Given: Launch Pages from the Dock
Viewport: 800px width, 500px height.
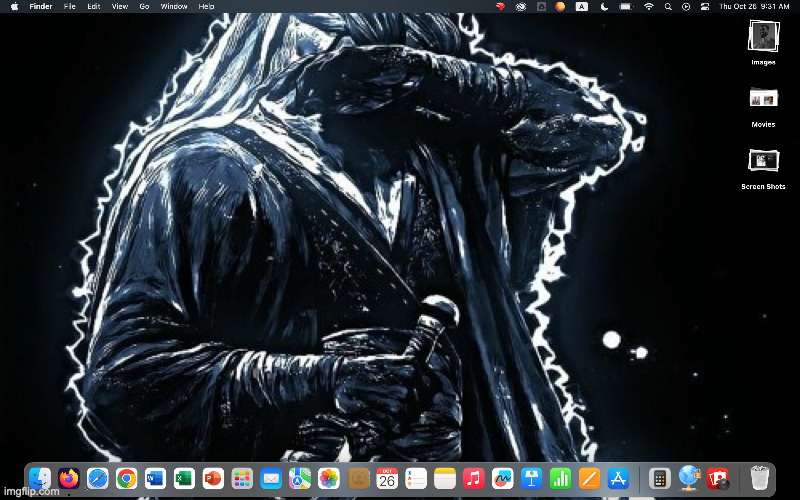Looking at the screenshot, I should [x=589, y=479].
